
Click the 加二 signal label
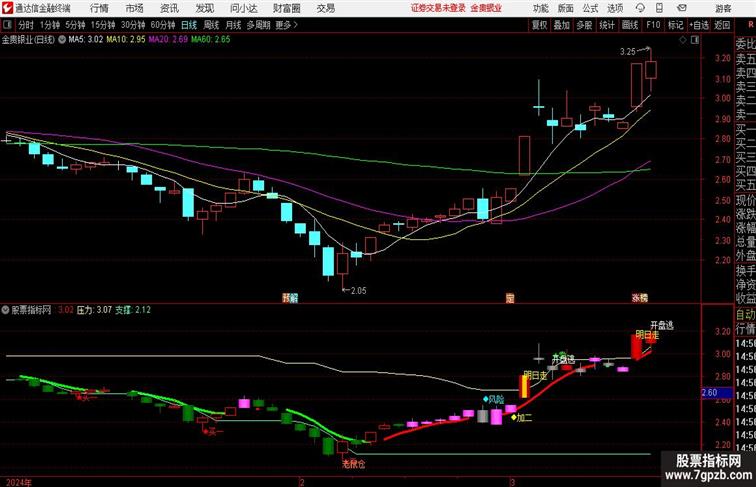(524, 418)
